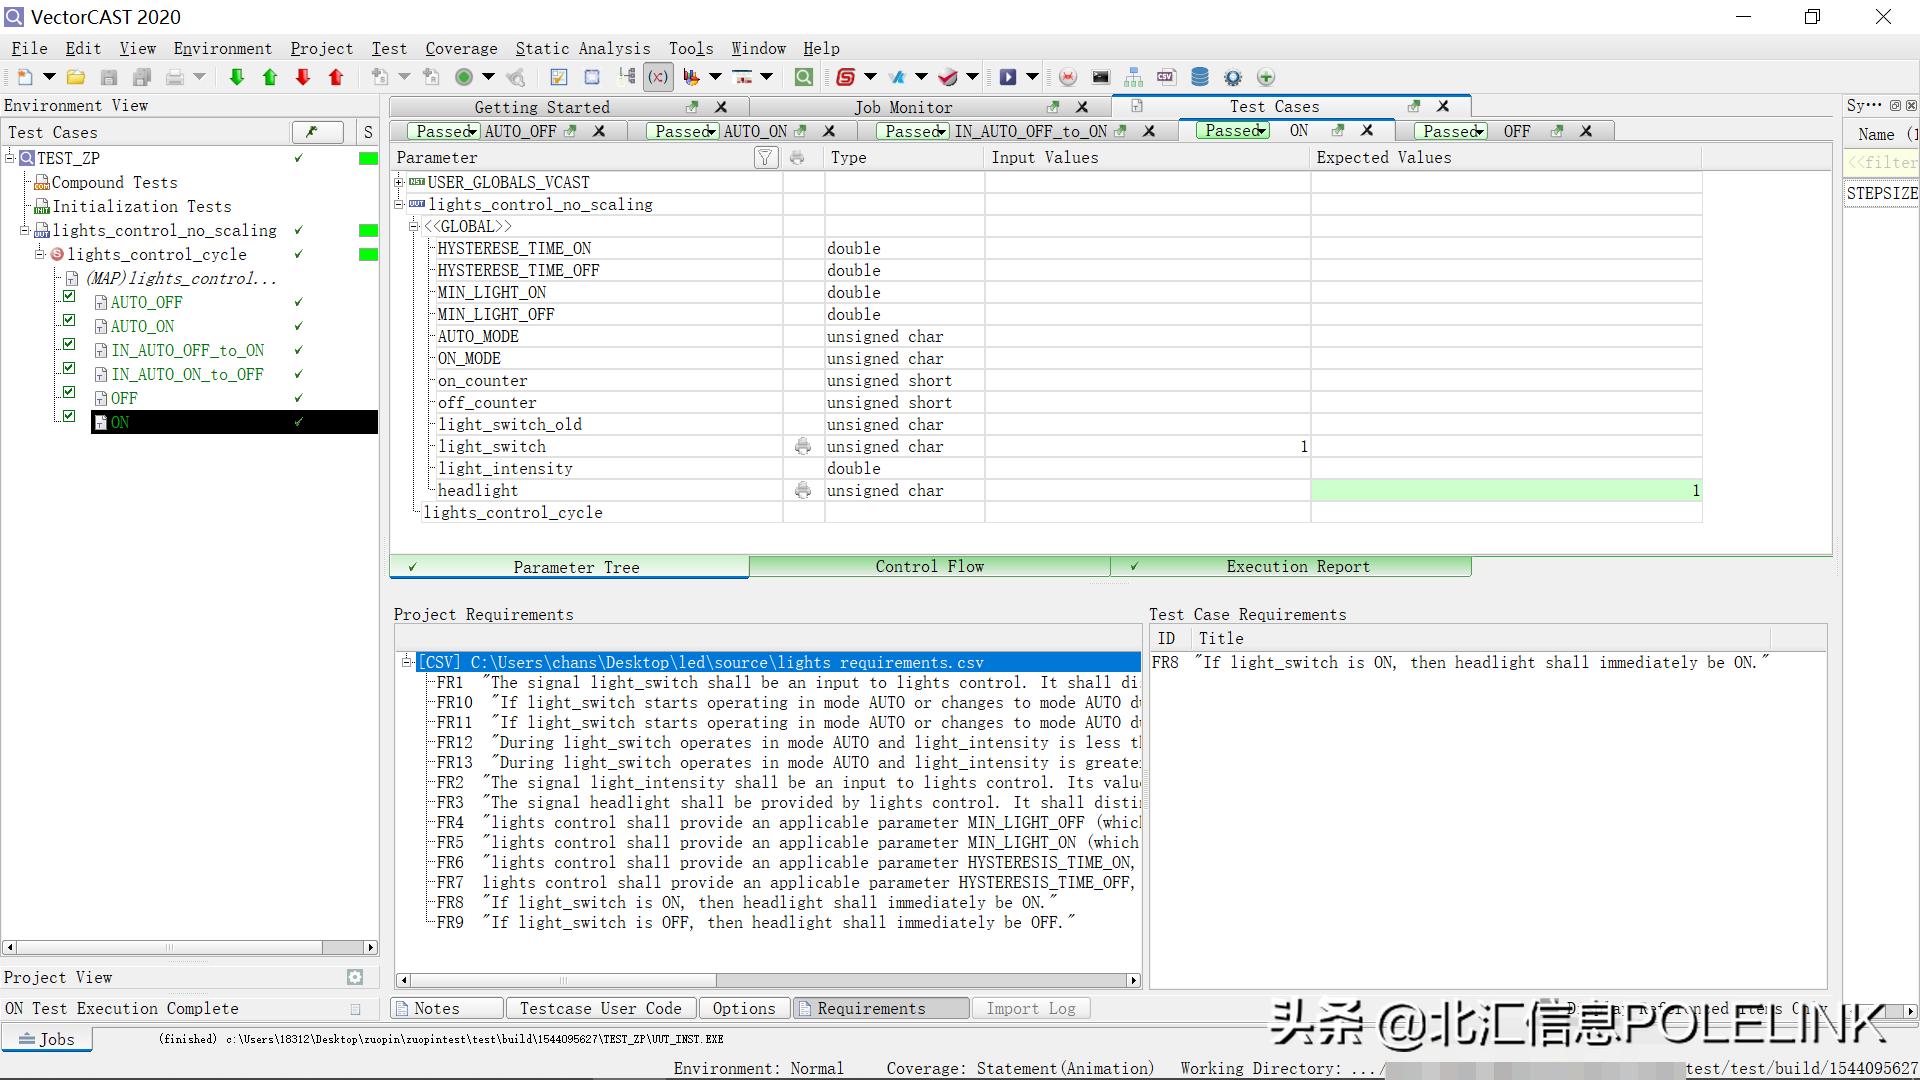Image resolution: width=1920 pixels, height=1080 pixels.
Task: Click the CSV toolbar icon
Action: 1166,77
